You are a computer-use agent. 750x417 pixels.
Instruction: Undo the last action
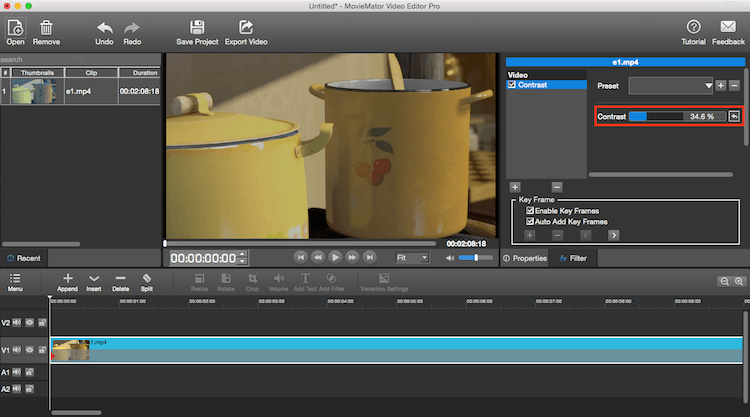click(104, 27)
